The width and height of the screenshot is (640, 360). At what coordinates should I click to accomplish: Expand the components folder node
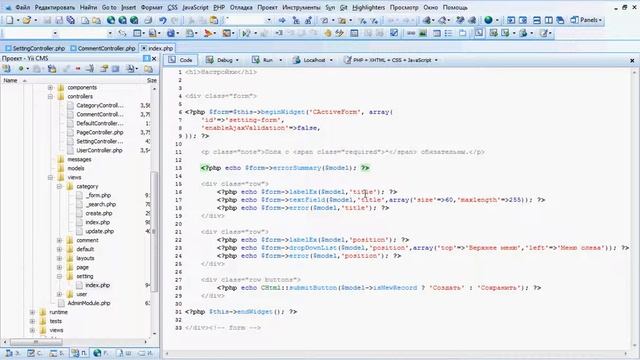coord(50,88)
